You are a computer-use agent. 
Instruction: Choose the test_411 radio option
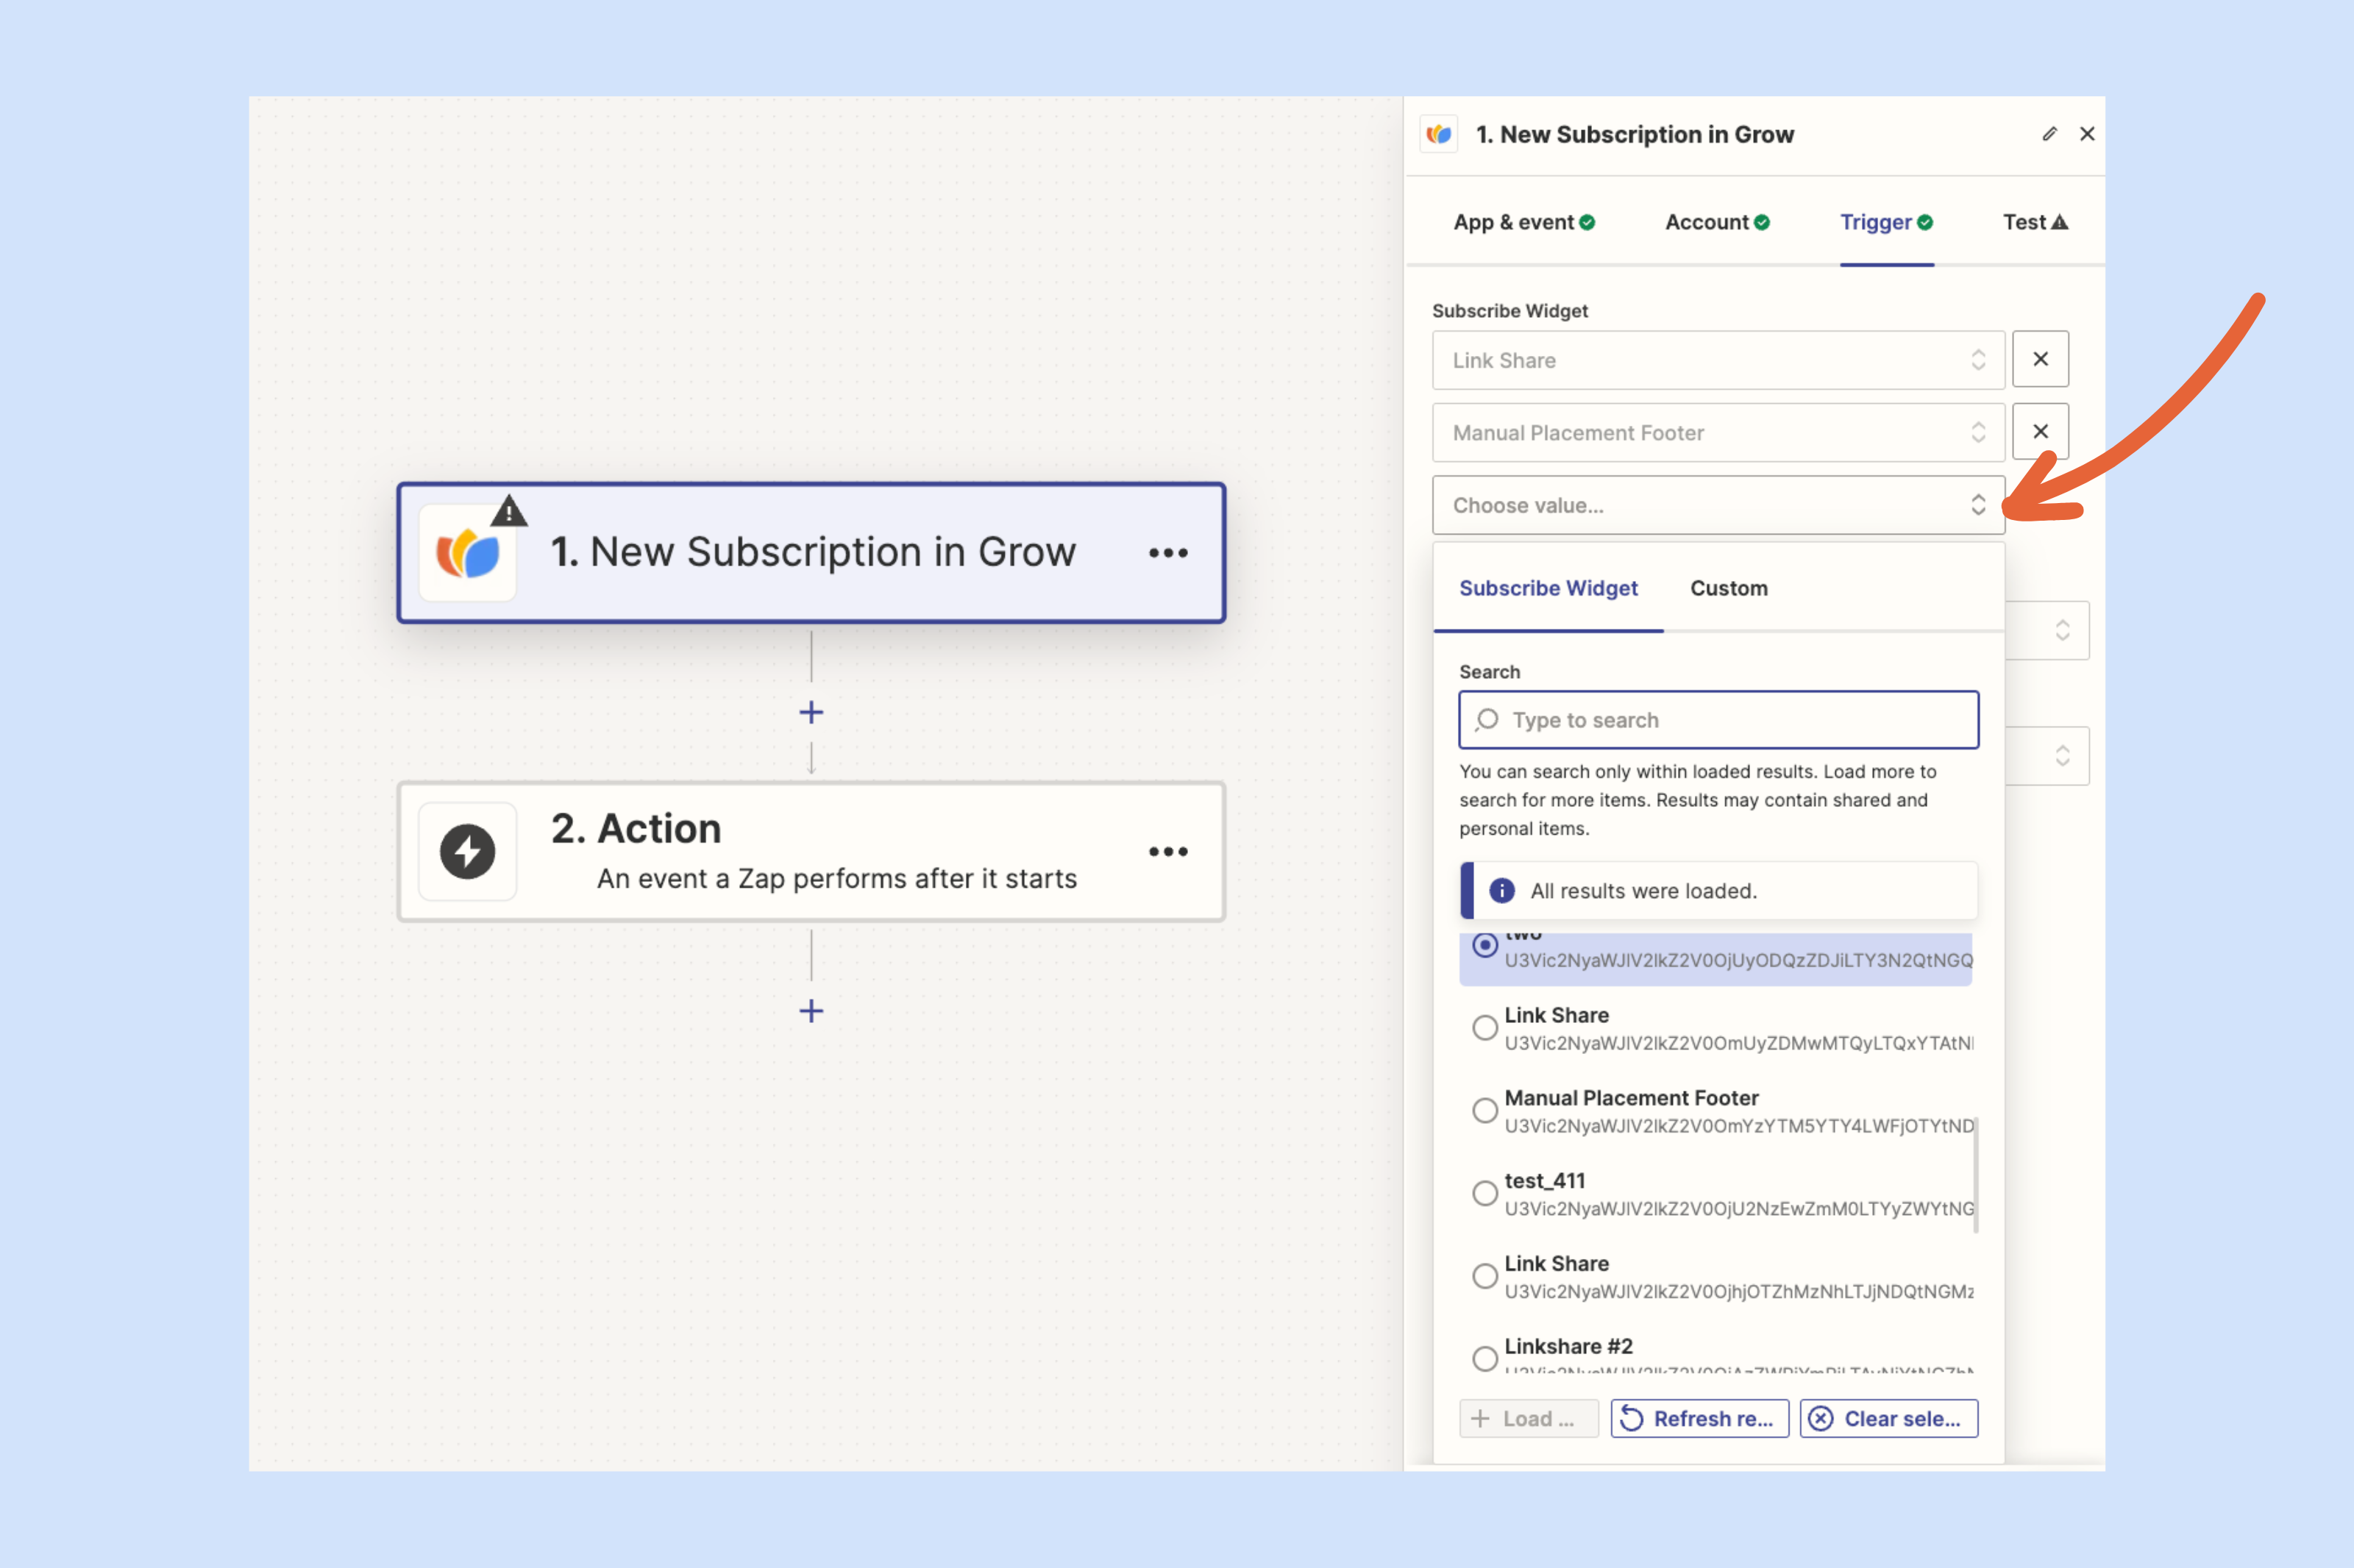(1485, 1194)
